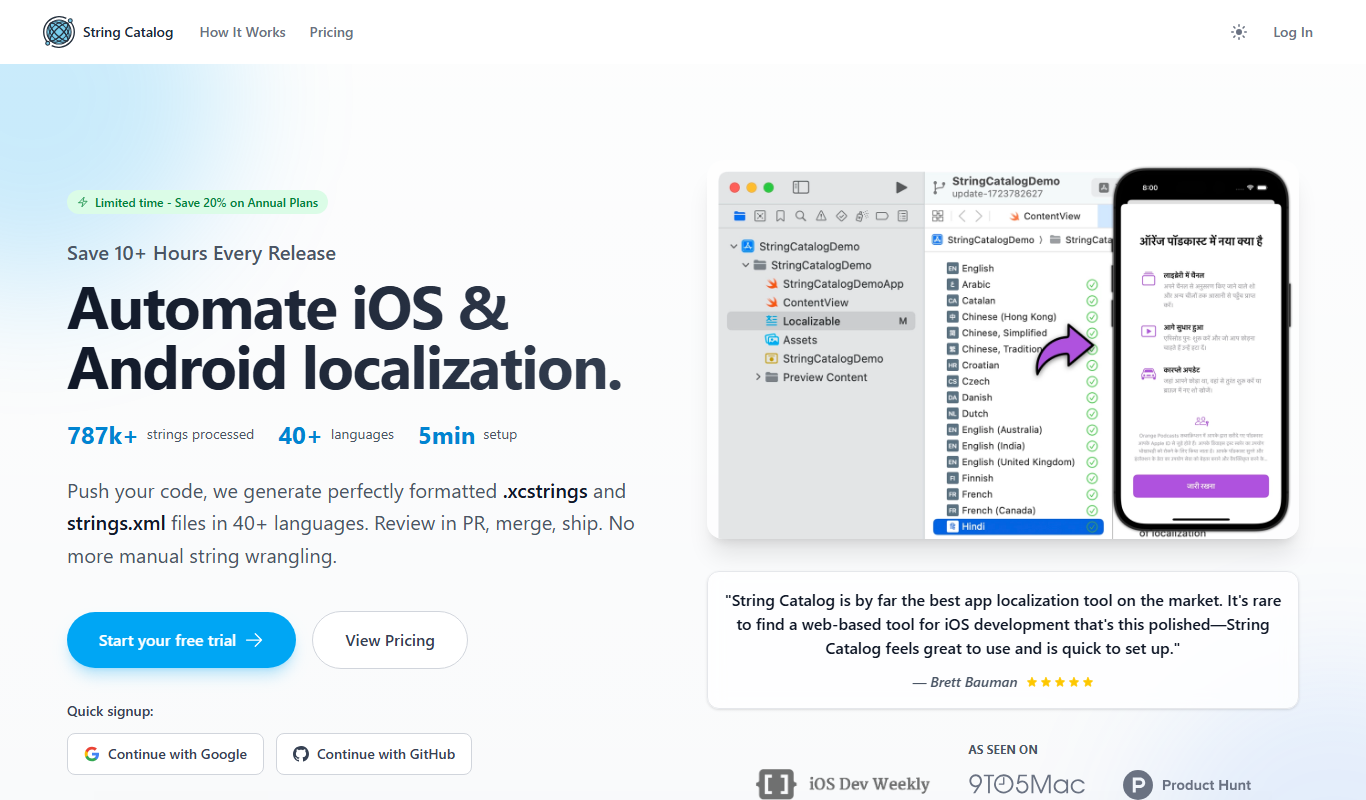Click the iOS Dev Weekly logo

(x=844, y=784)
